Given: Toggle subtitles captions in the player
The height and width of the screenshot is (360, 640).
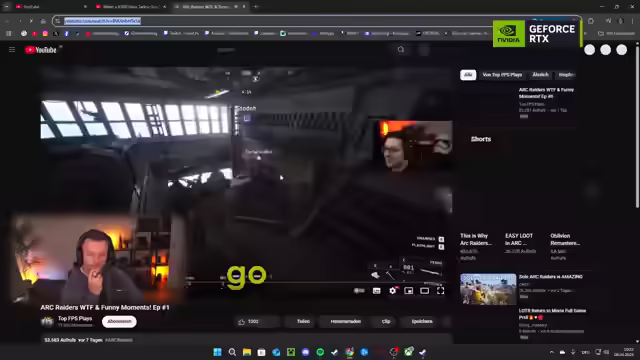Looking at the screenshot, I should pyautogui.click(x=377, y=291).
